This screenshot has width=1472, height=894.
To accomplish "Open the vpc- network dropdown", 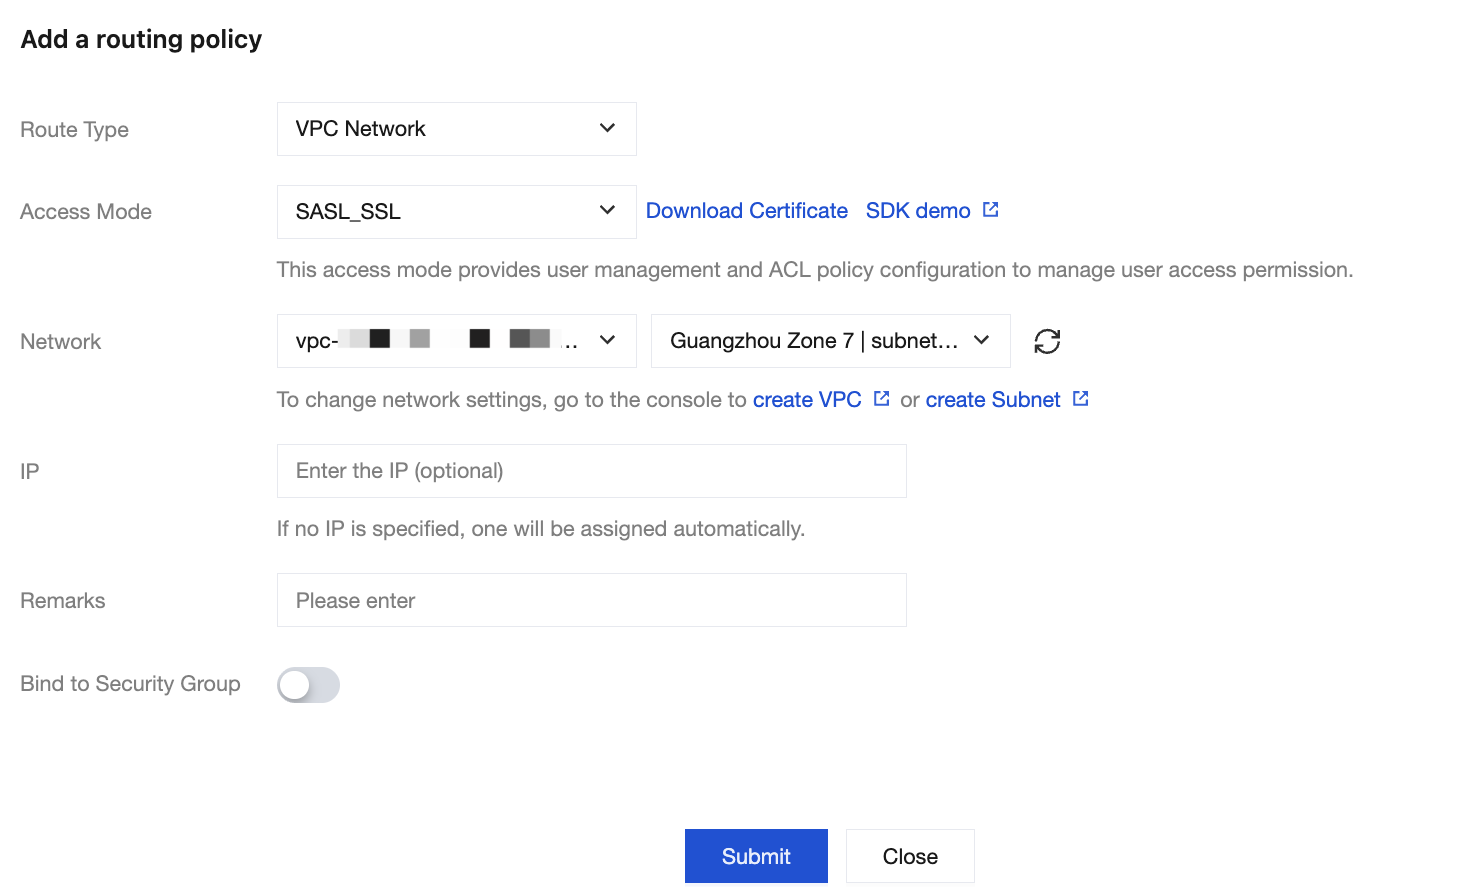I will 457,341.
